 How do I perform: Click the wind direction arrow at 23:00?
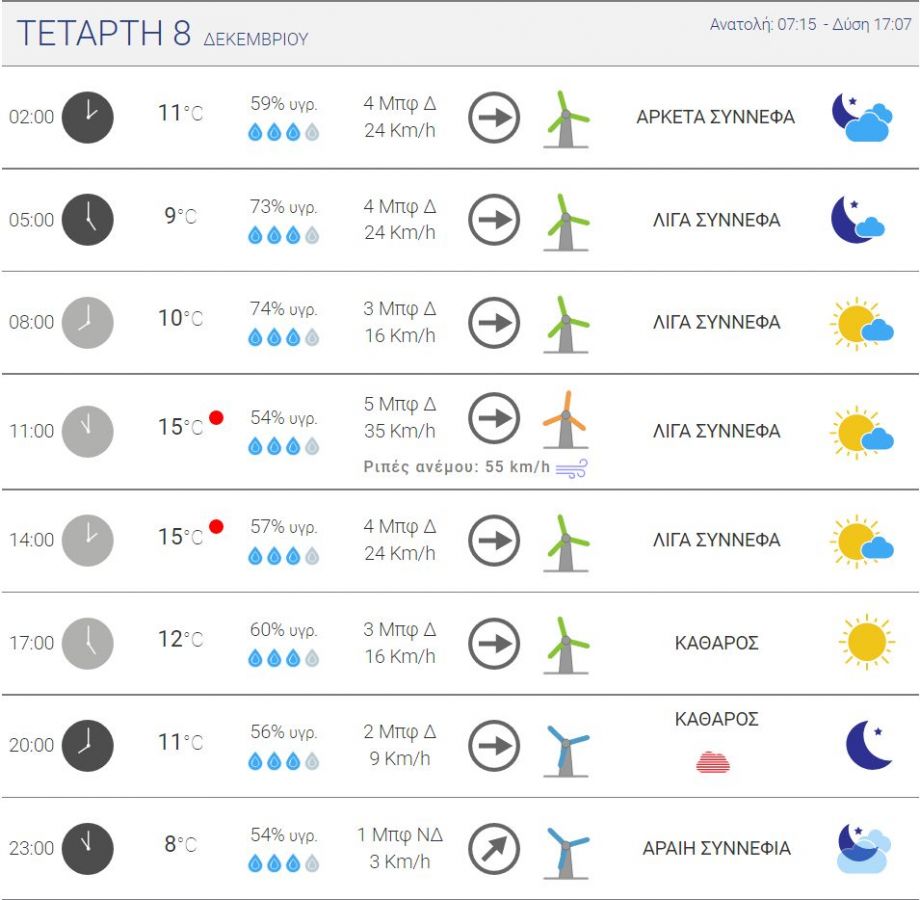pos(494,849)
